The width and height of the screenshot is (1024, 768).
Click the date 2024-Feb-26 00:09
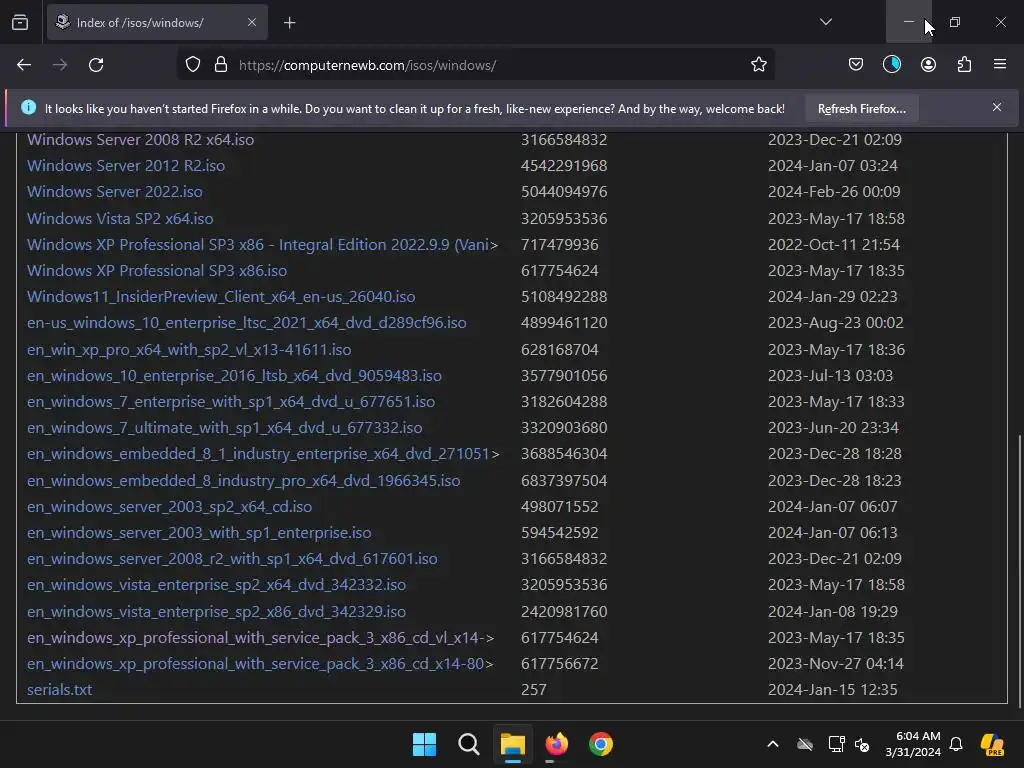[834, 192]
